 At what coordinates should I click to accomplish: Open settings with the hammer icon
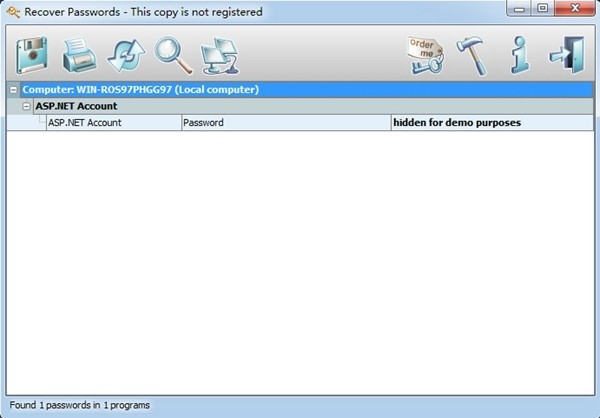(473, 56)
